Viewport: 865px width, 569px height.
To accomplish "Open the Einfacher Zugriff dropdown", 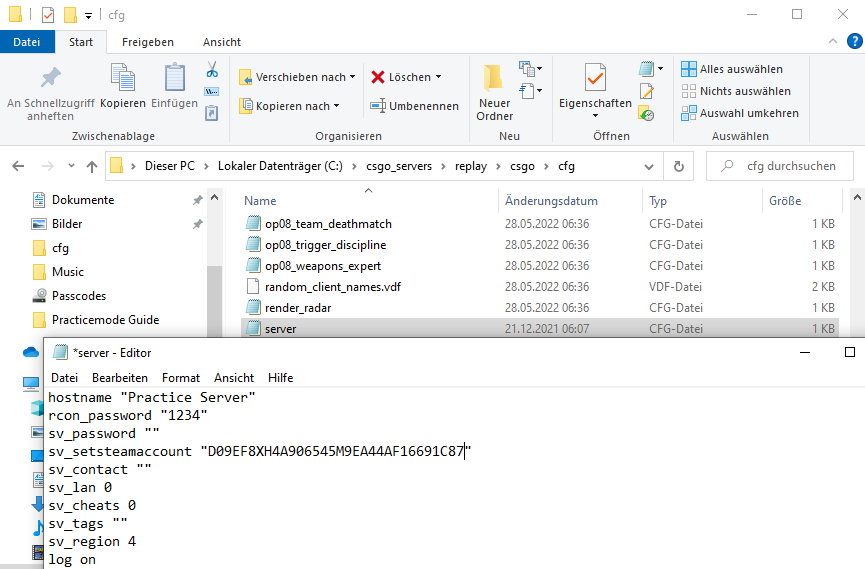I will click(x=531, y=91).
